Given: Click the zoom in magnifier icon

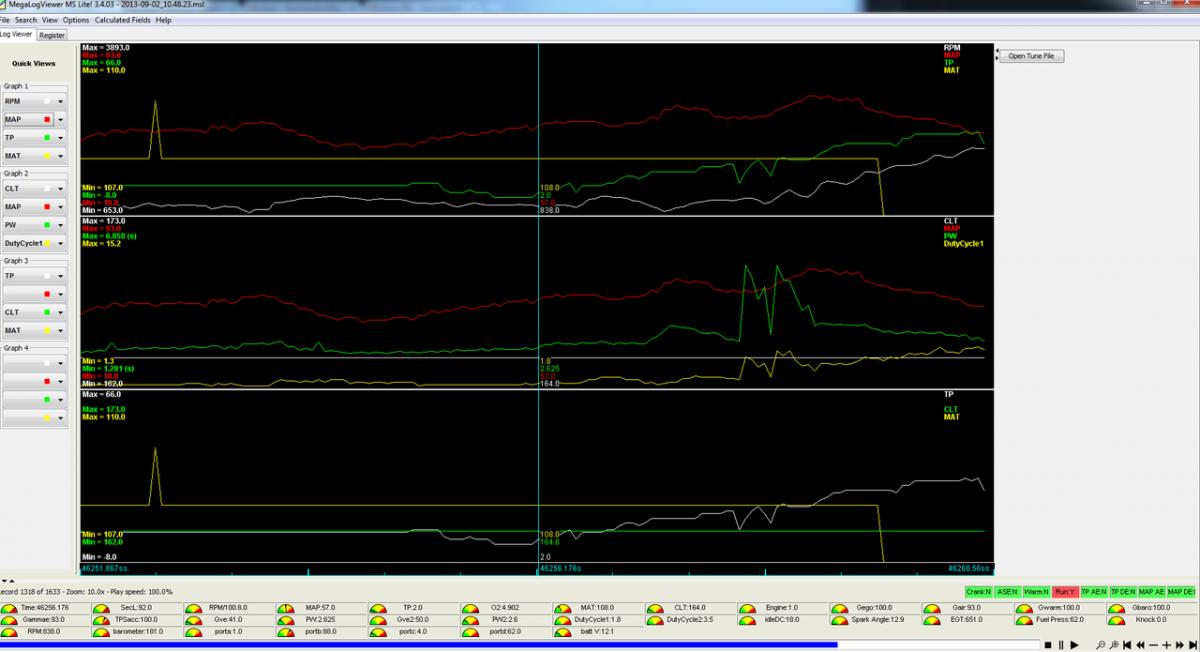Looking at the screenshot, I should click(1114, 645).
